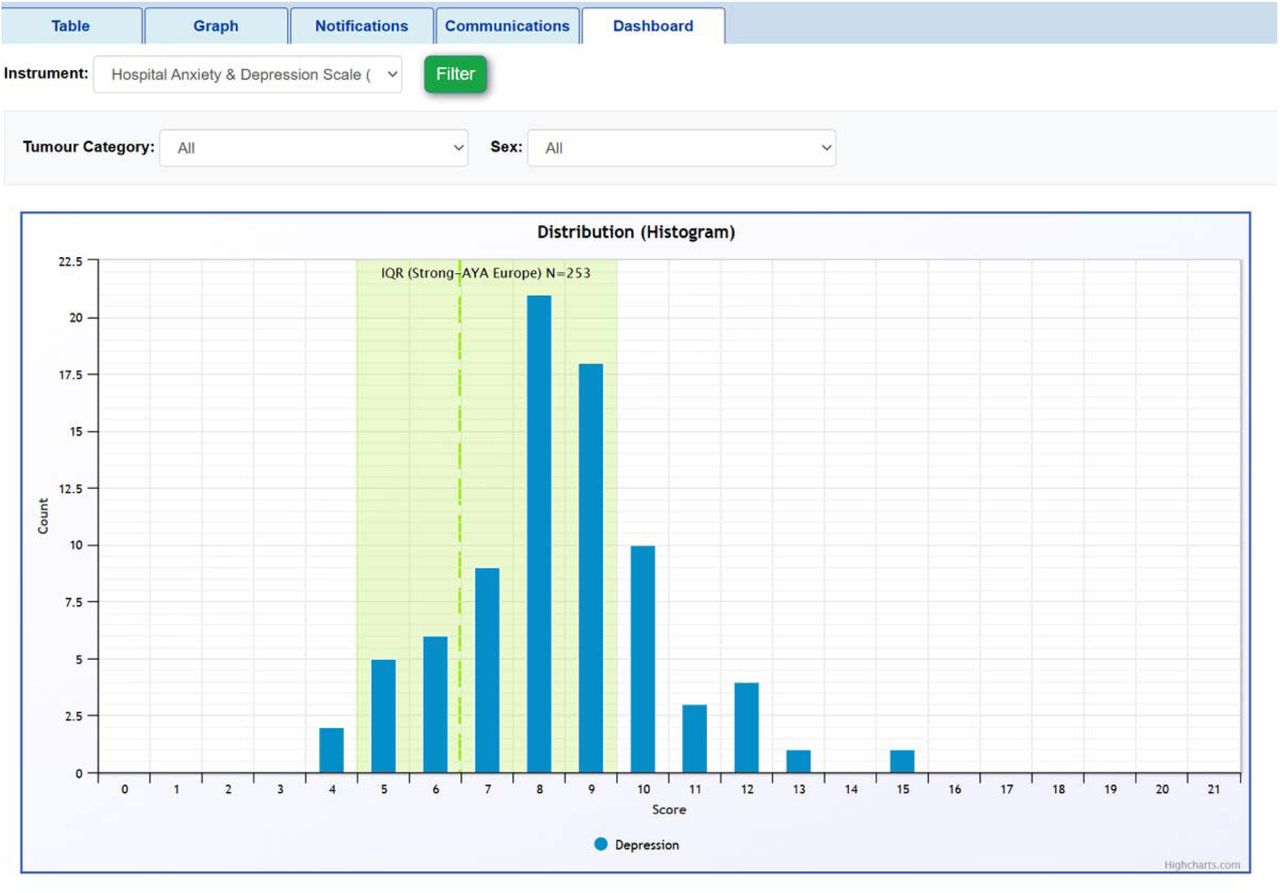Click the histogram bar for score 12
The image size is (1280, 893).
(x=747, y=728)
